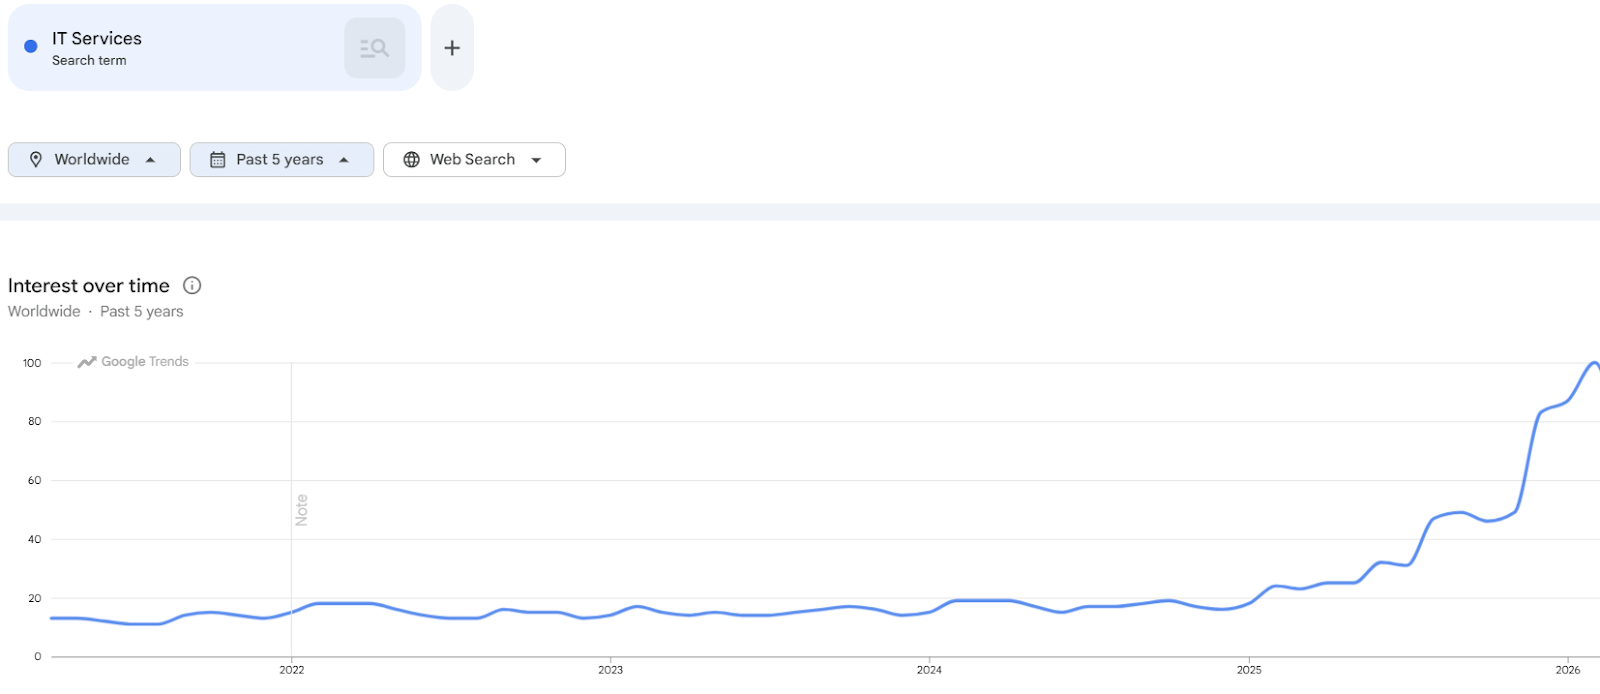Select the 2022 label on the time axis
Viewport: 1600px width, 694px height.
[292, 670]
